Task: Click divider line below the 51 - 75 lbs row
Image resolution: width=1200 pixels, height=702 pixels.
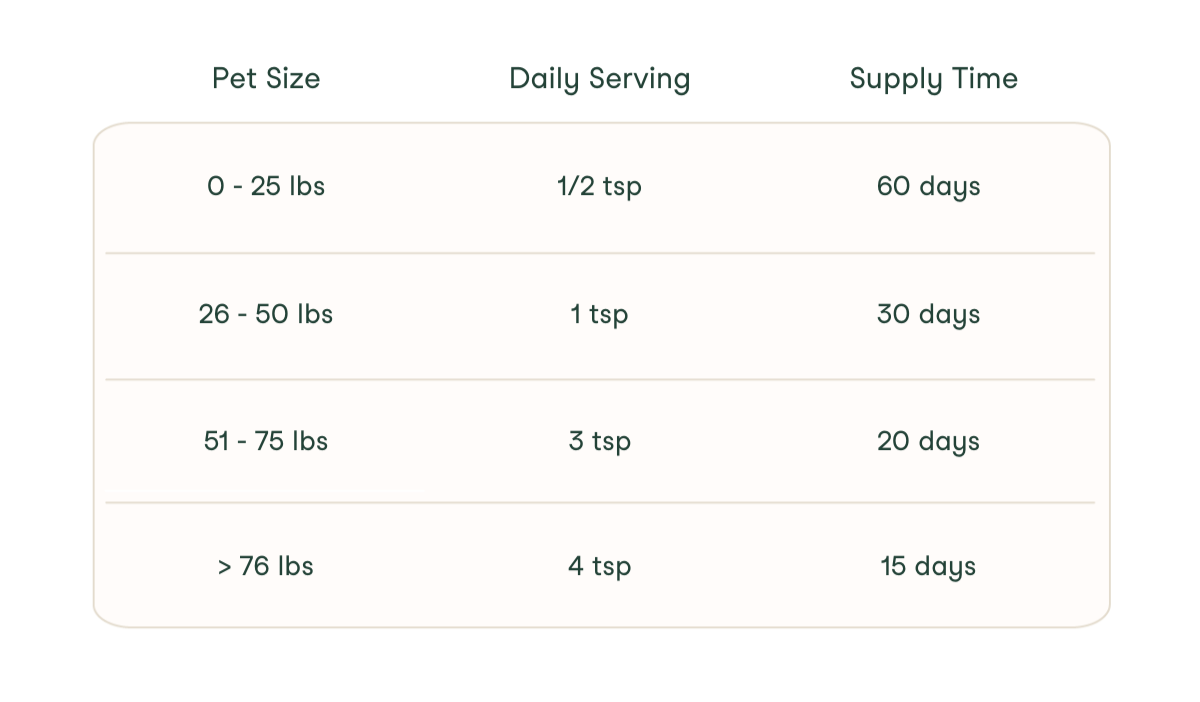Action: (x=600, y=502)
